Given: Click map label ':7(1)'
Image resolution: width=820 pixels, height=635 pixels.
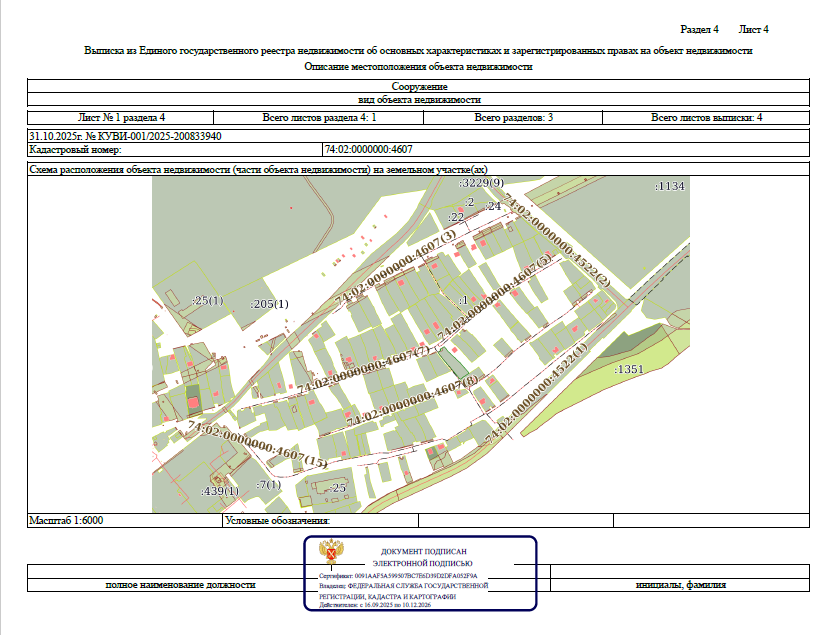Looking at the screenshot, I should 268,485.
